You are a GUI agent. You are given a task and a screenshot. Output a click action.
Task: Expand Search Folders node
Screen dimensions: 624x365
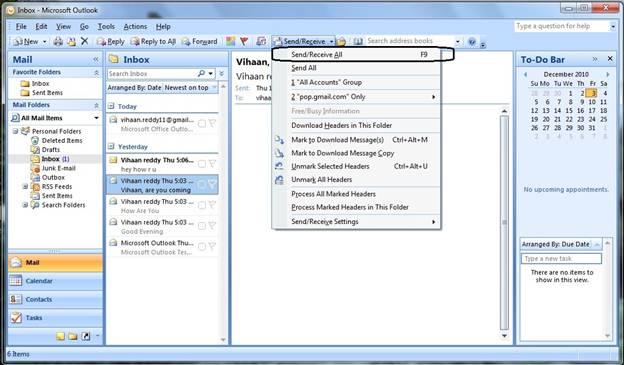click(25, 205)
